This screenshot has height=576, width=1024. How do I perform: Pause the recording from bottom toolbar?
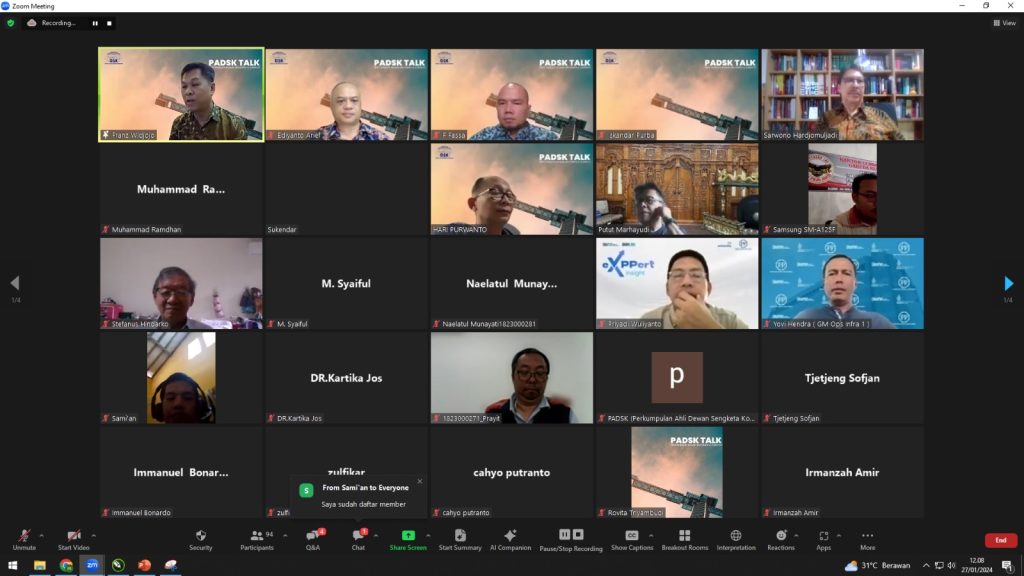pos(564,535)
